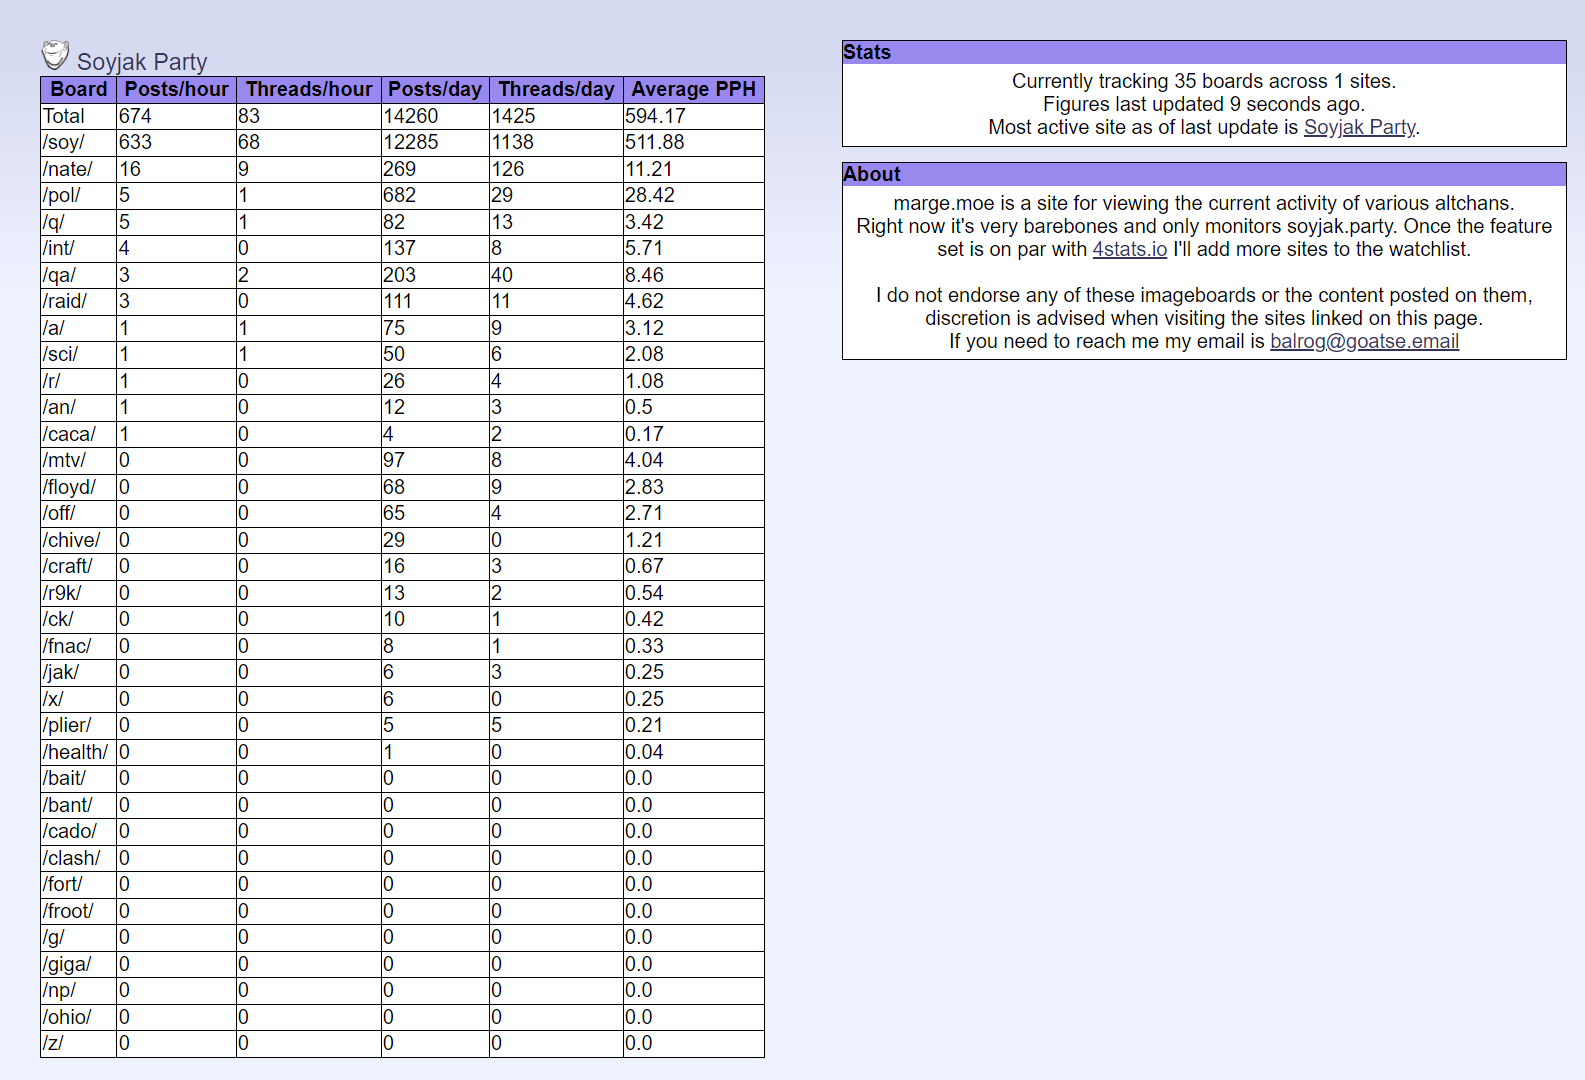Viewport: 1585px width, 1080px height.
Task: Select the /soy/ board row name
Action: [x=63, y=143]
